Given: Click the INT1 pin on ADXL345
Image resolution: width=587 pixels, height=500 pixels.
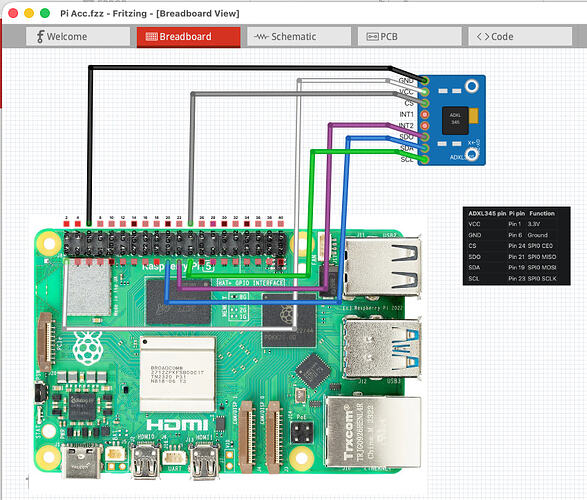Looking at the screenshot, I should pyautogui.click(x=425, y=114).
